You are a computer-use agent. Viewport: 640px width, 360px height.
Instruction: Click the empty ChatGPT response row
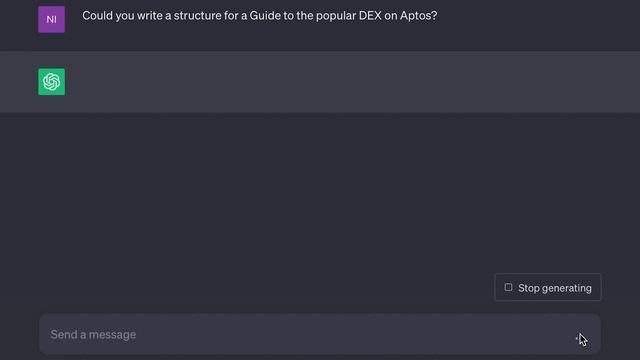tap(320, 82)
